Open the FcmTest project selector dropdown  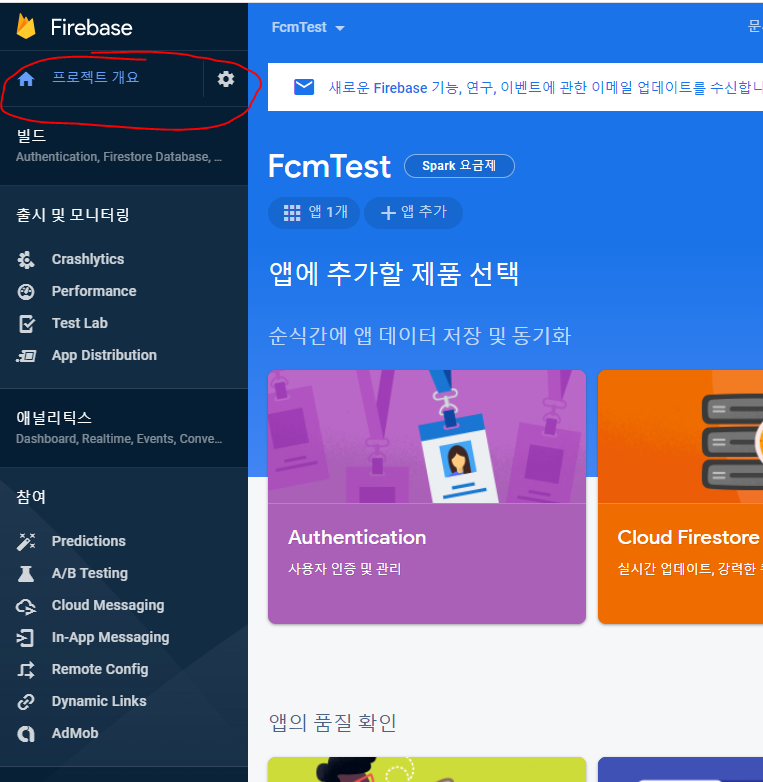308,27
